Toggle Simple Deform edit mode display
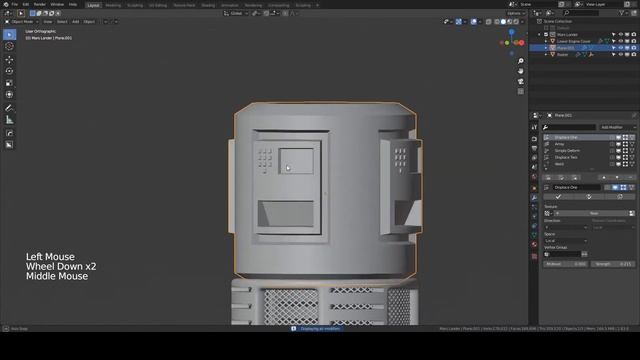Image resolution: width=640 pixels, height=360 pixels. click(625, 151)
